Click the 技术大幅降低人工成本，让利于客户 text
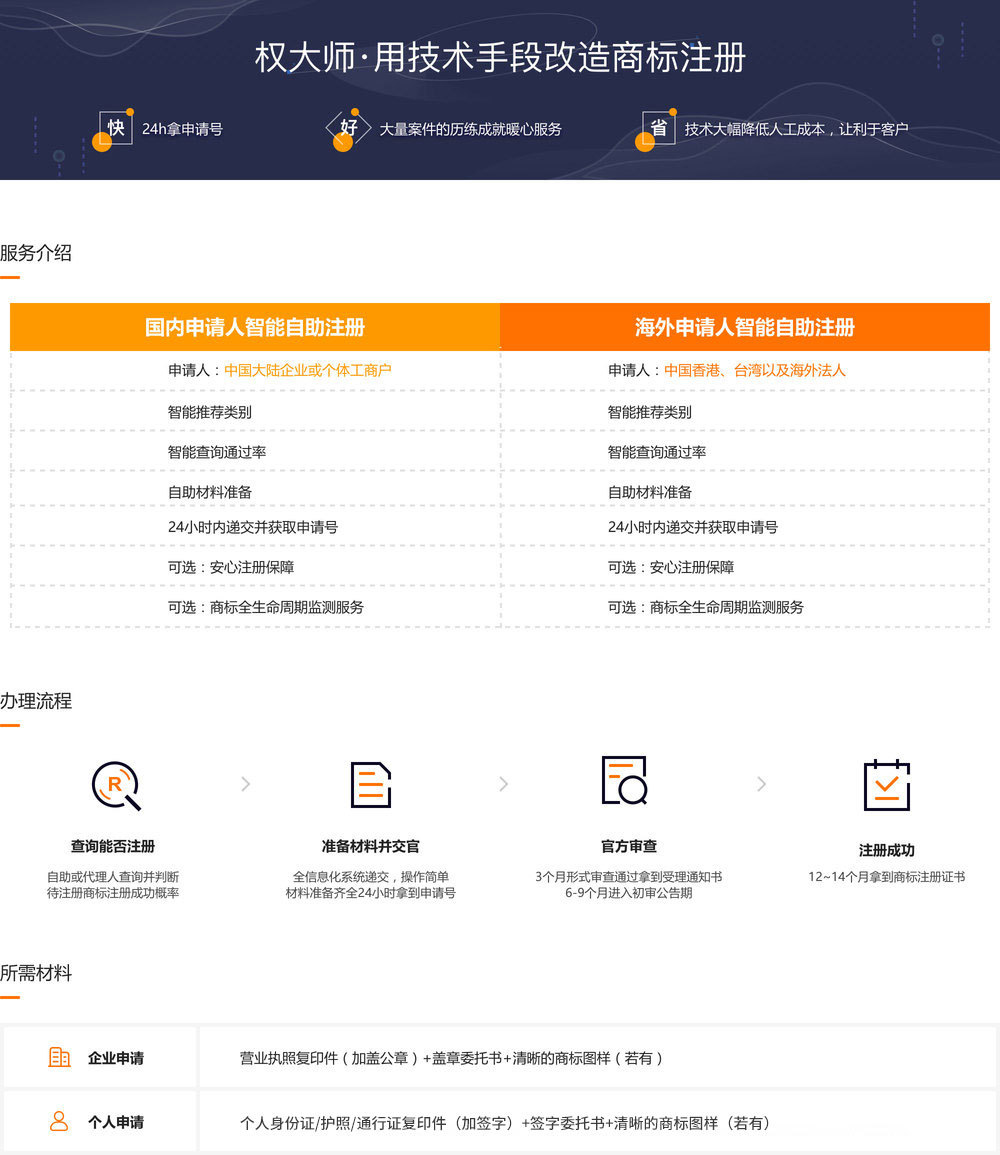Image resolution: width=1000 pixels, height=1155 pixels. [x=796, y=130]
